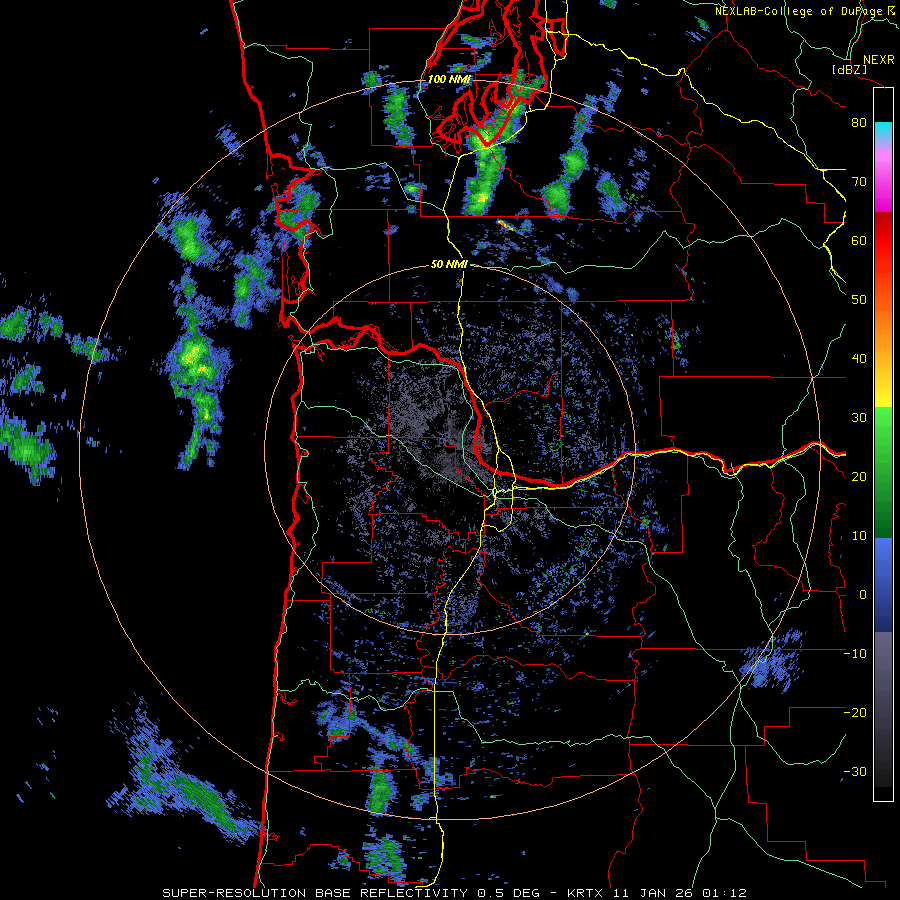
Task: Click the 50 NMI range ring label
Action: pos(449,265)
